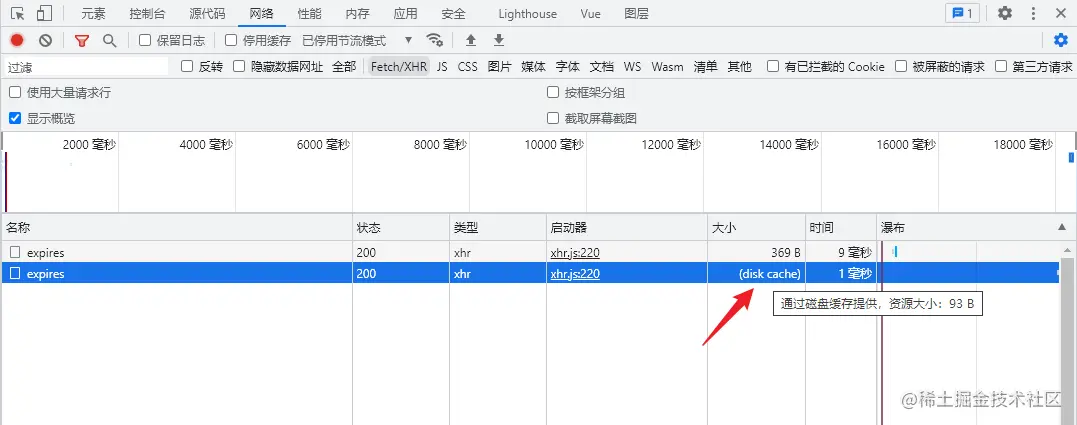
Task: Select the 全部 all-types filter
Action: pos(344,67)
